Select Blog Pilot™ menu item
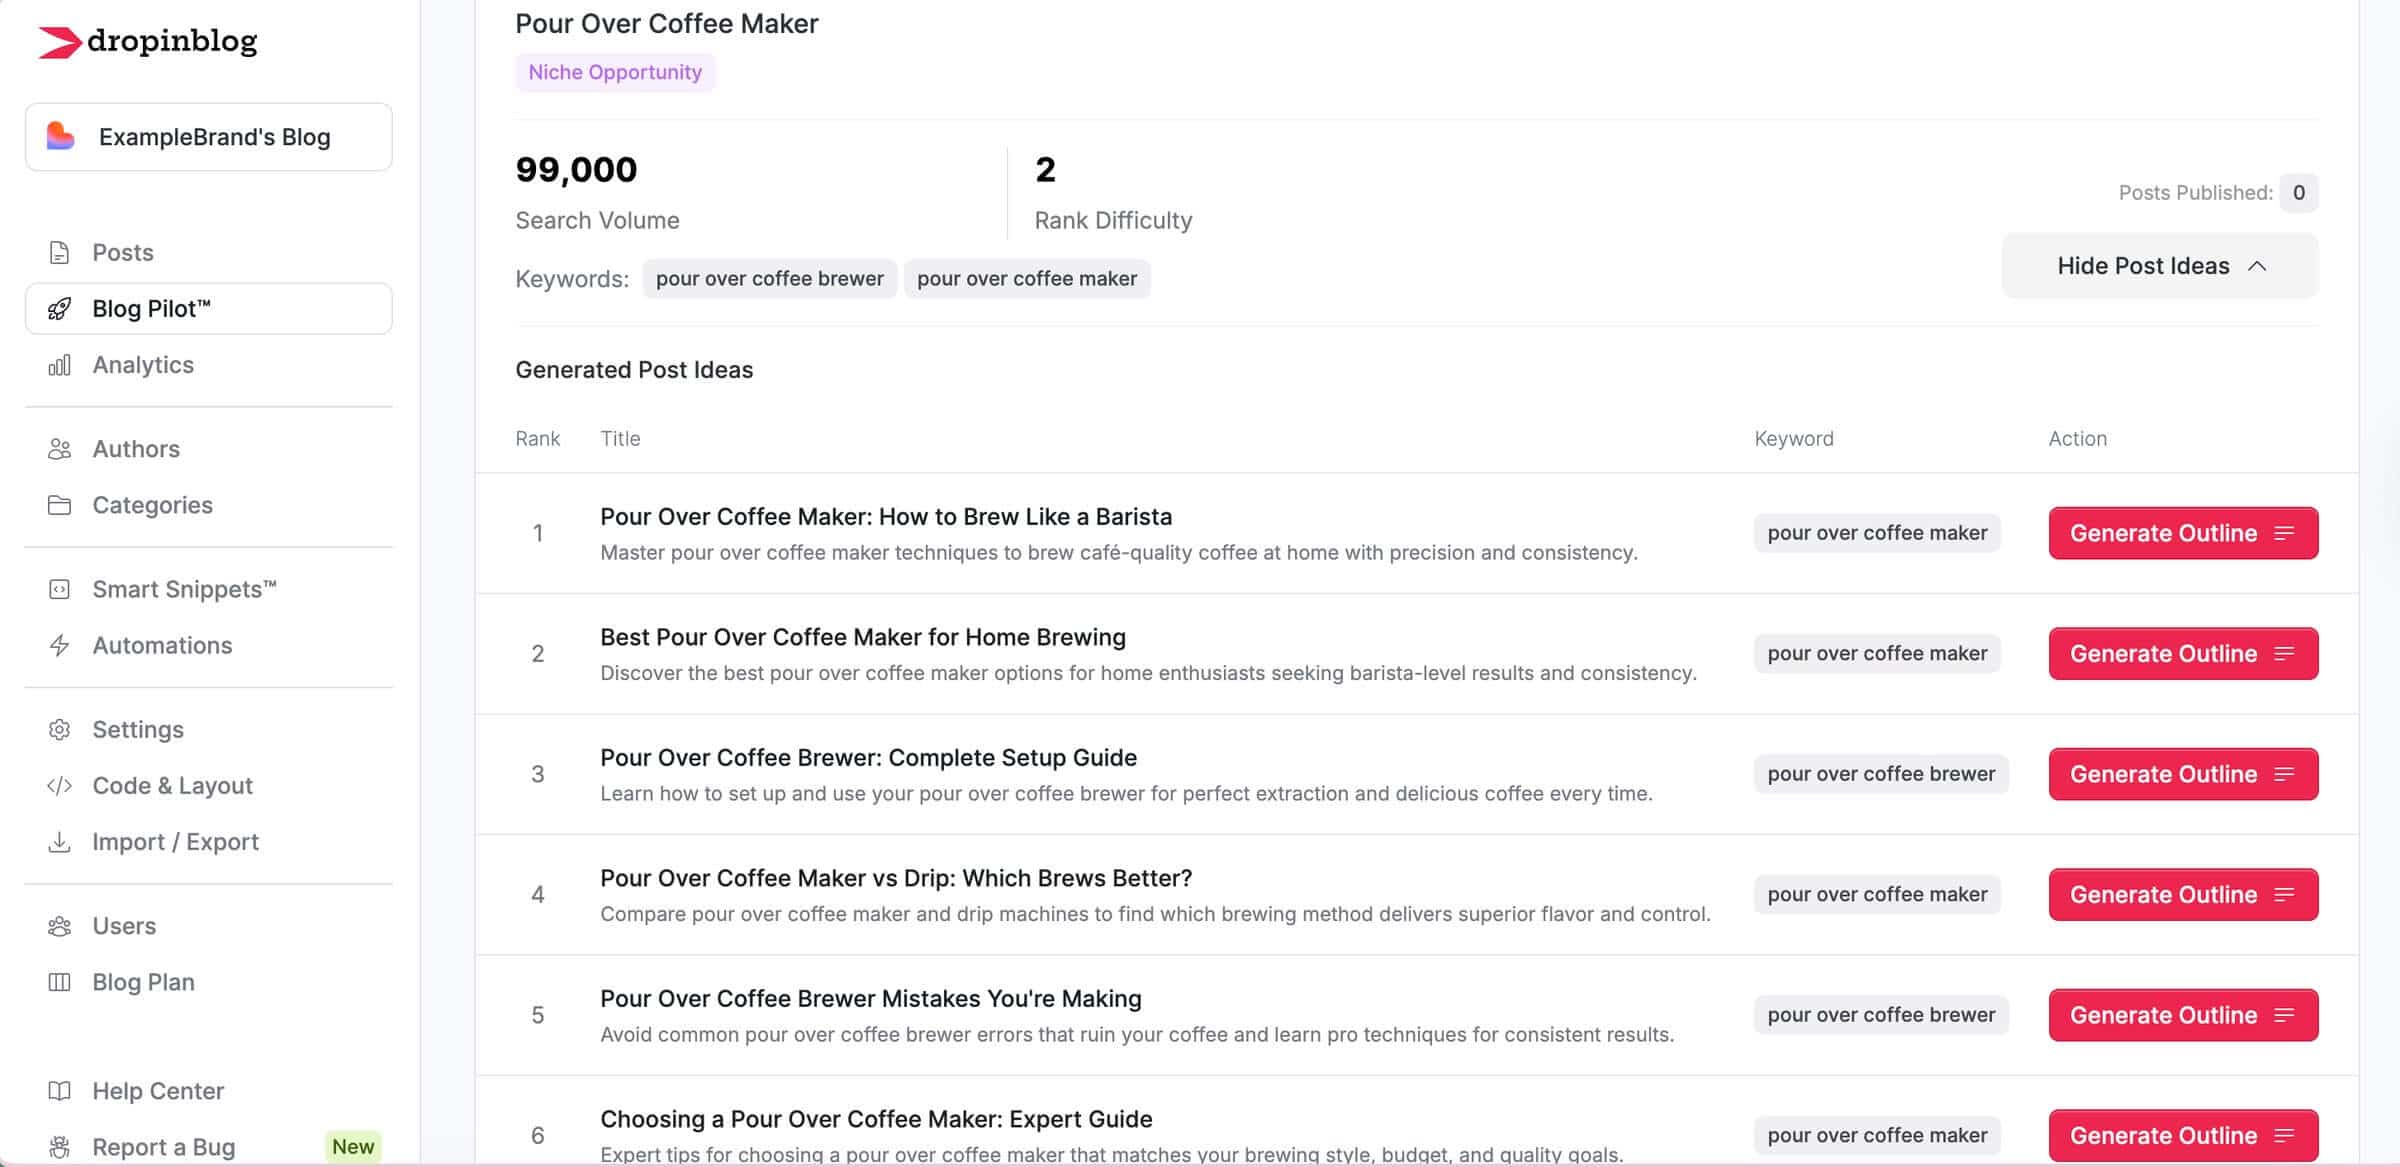Screen dimensions: 2400x1167 point(209,308)
